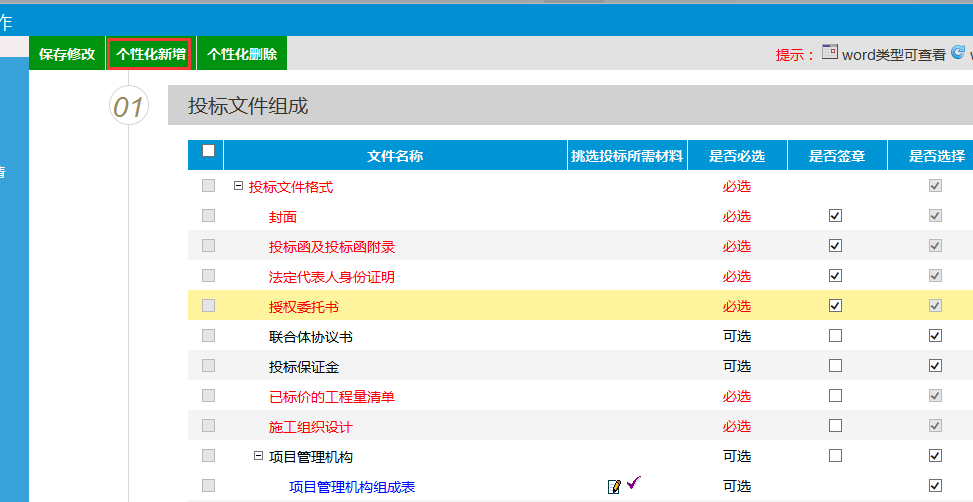Toggle the 是否签章 checkbox for 投标函及投标函附录

tap(835, 246)
